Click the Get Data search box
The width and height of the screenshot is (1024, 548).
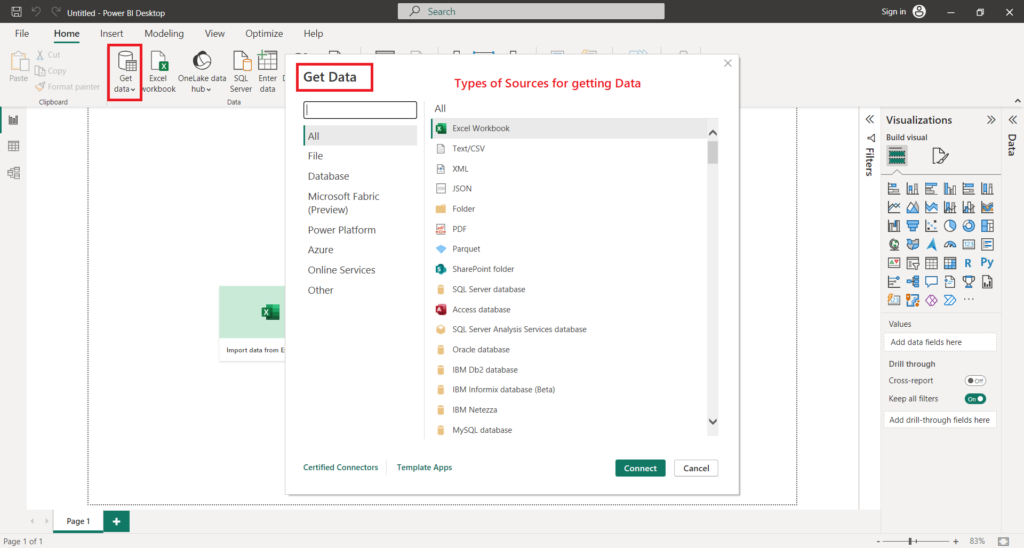pos(360,110)
